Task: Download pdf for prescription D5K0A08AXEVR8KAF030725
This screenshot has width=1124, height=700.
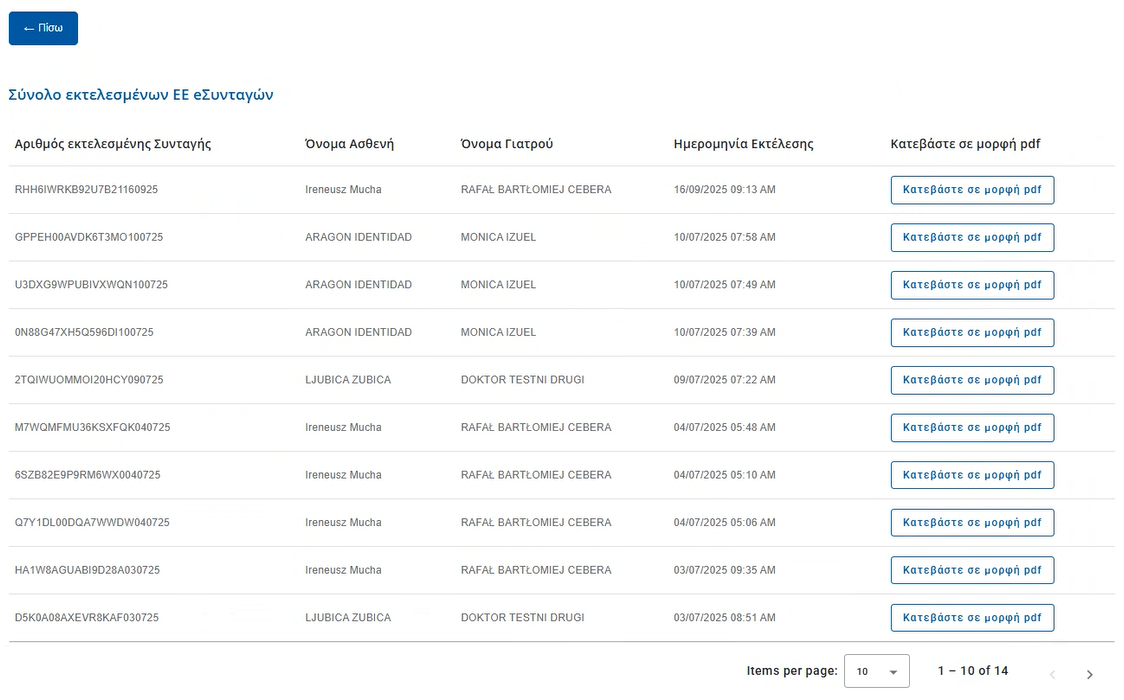Action: [971, 617]
